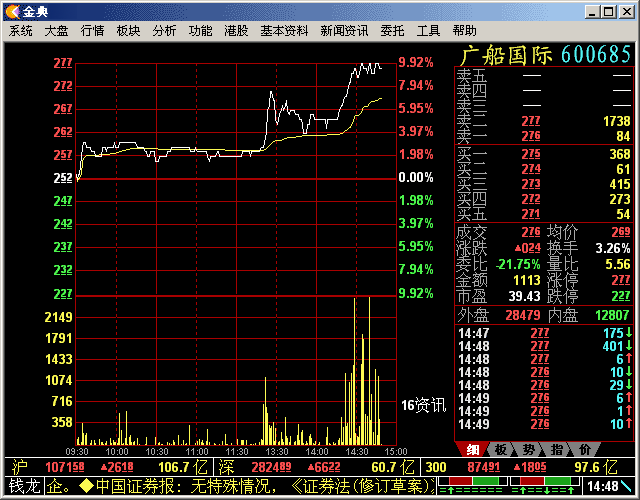
Task: Click the 买一 bid volume 368
Action: (x=620, y=154)
